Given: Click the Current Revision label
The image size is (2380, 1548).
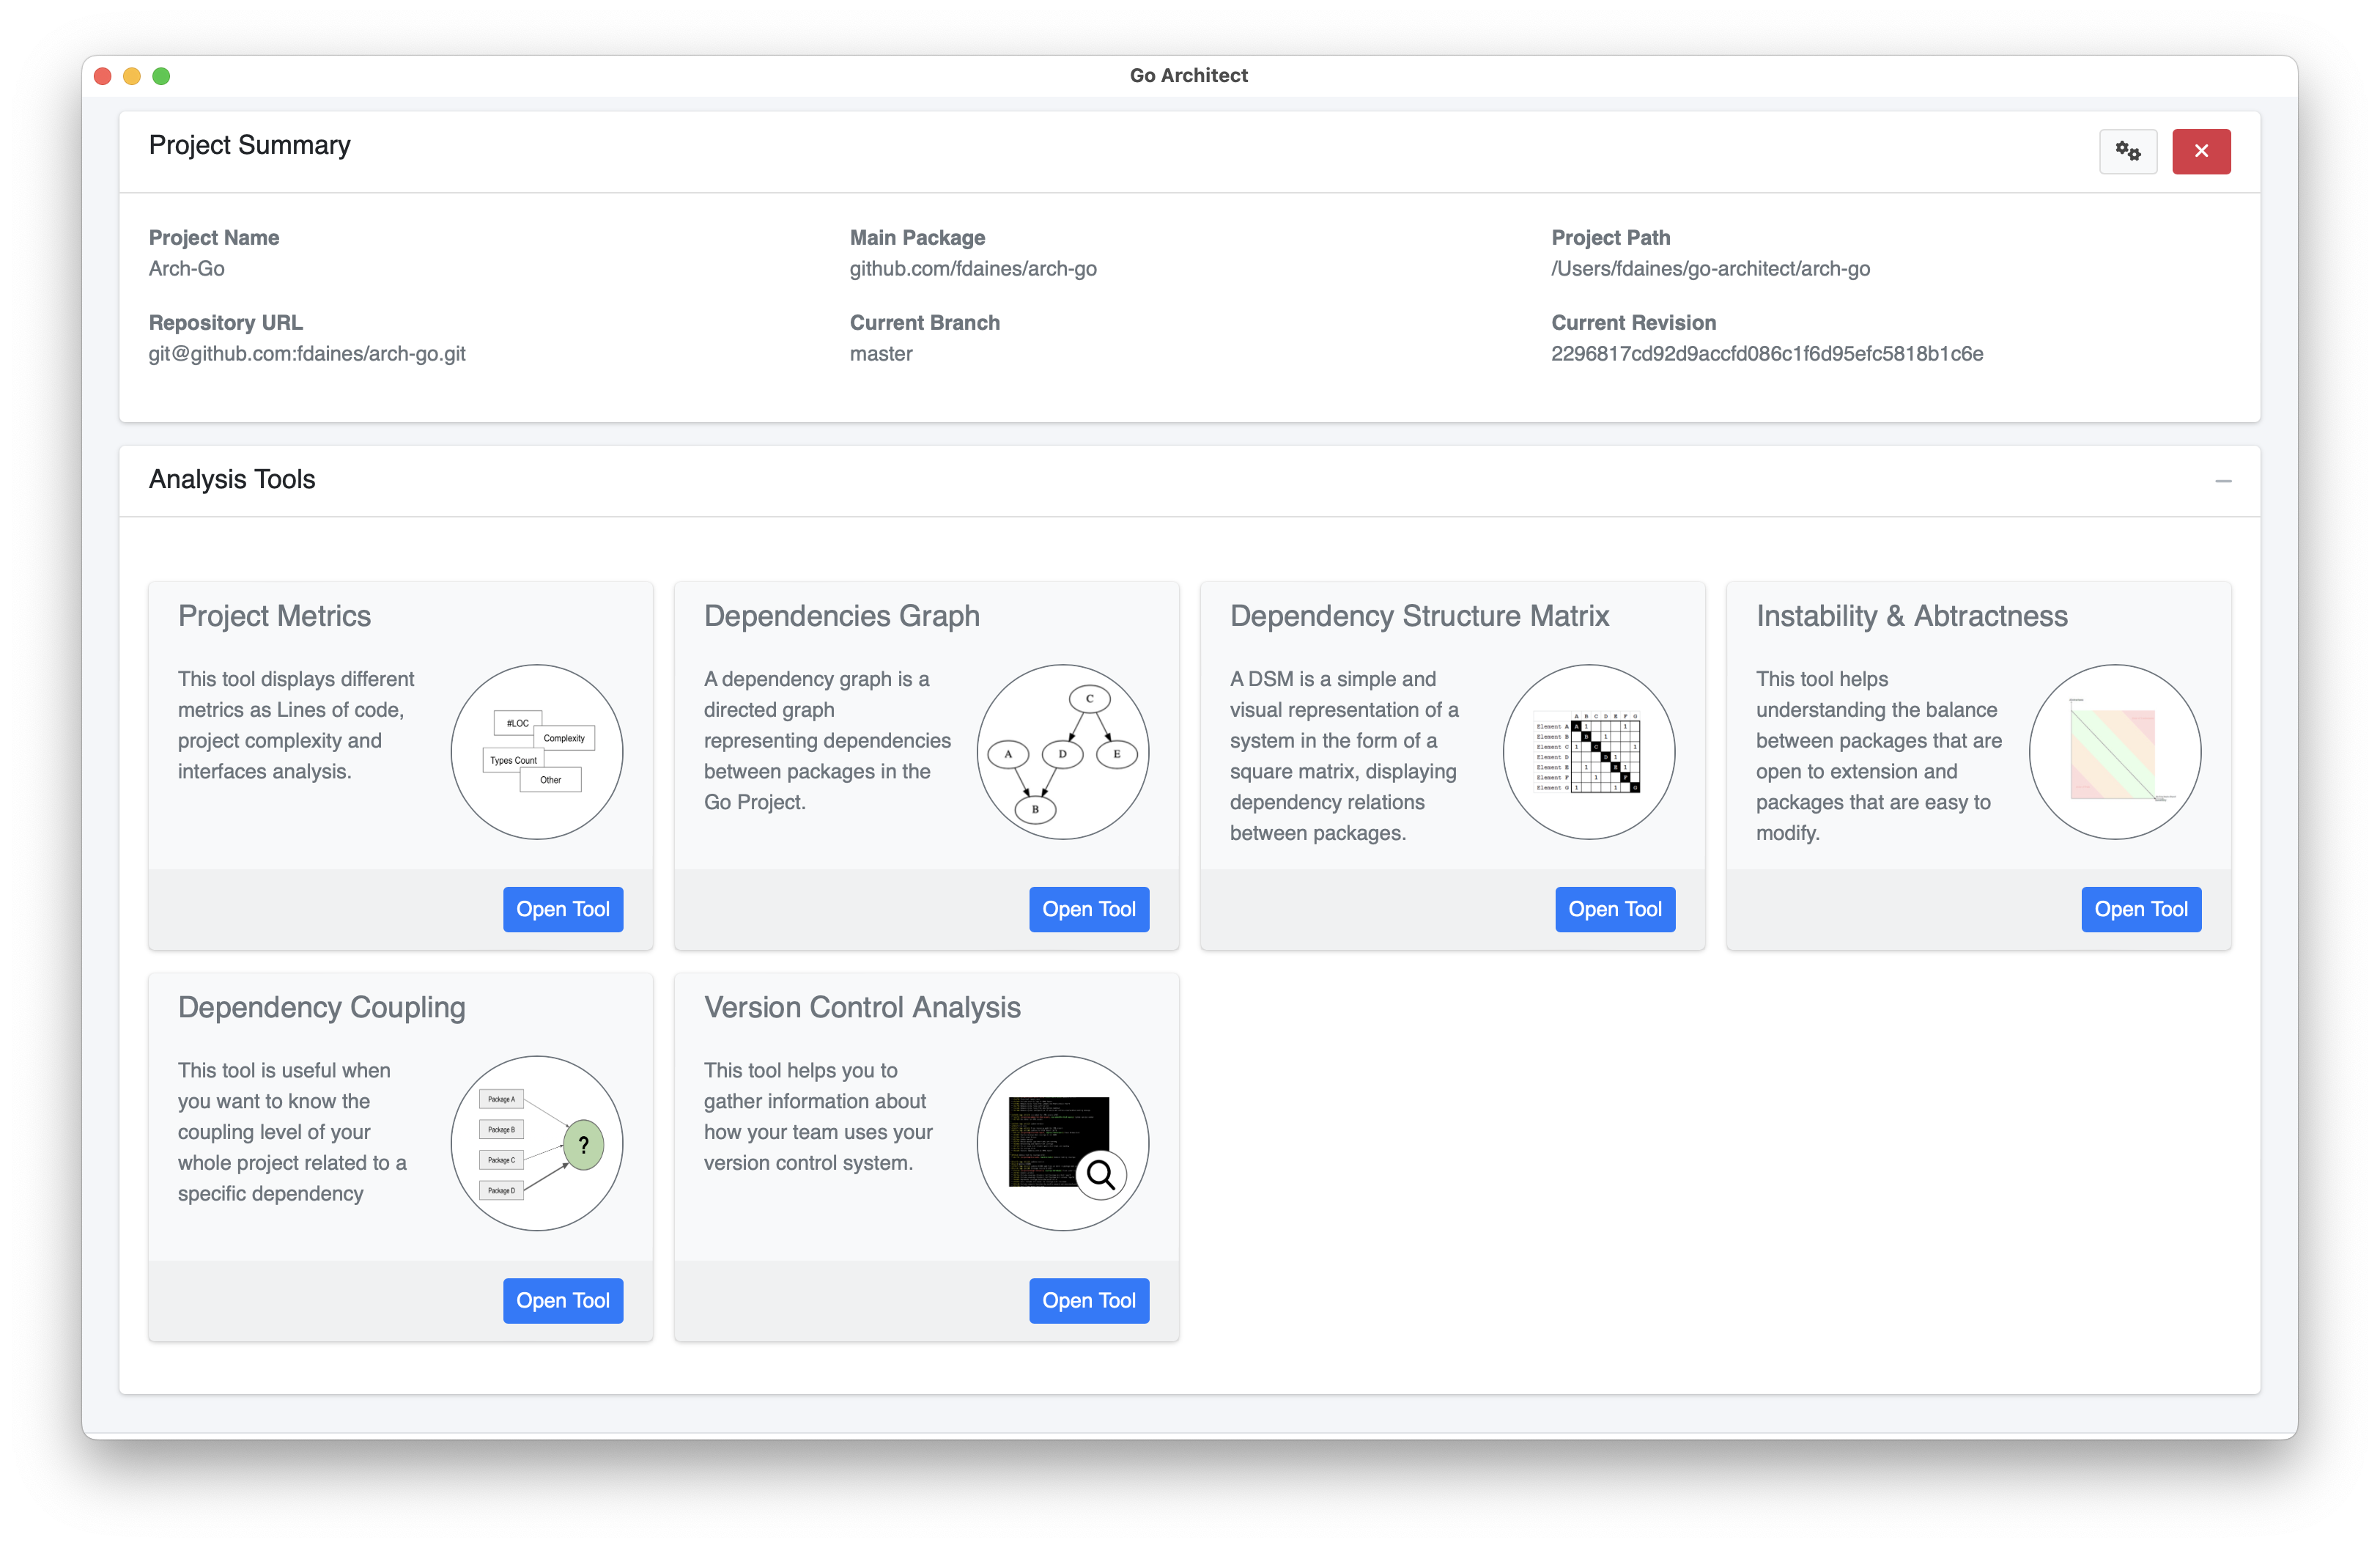Looking at the screenshot, I should pos(1633,322).
